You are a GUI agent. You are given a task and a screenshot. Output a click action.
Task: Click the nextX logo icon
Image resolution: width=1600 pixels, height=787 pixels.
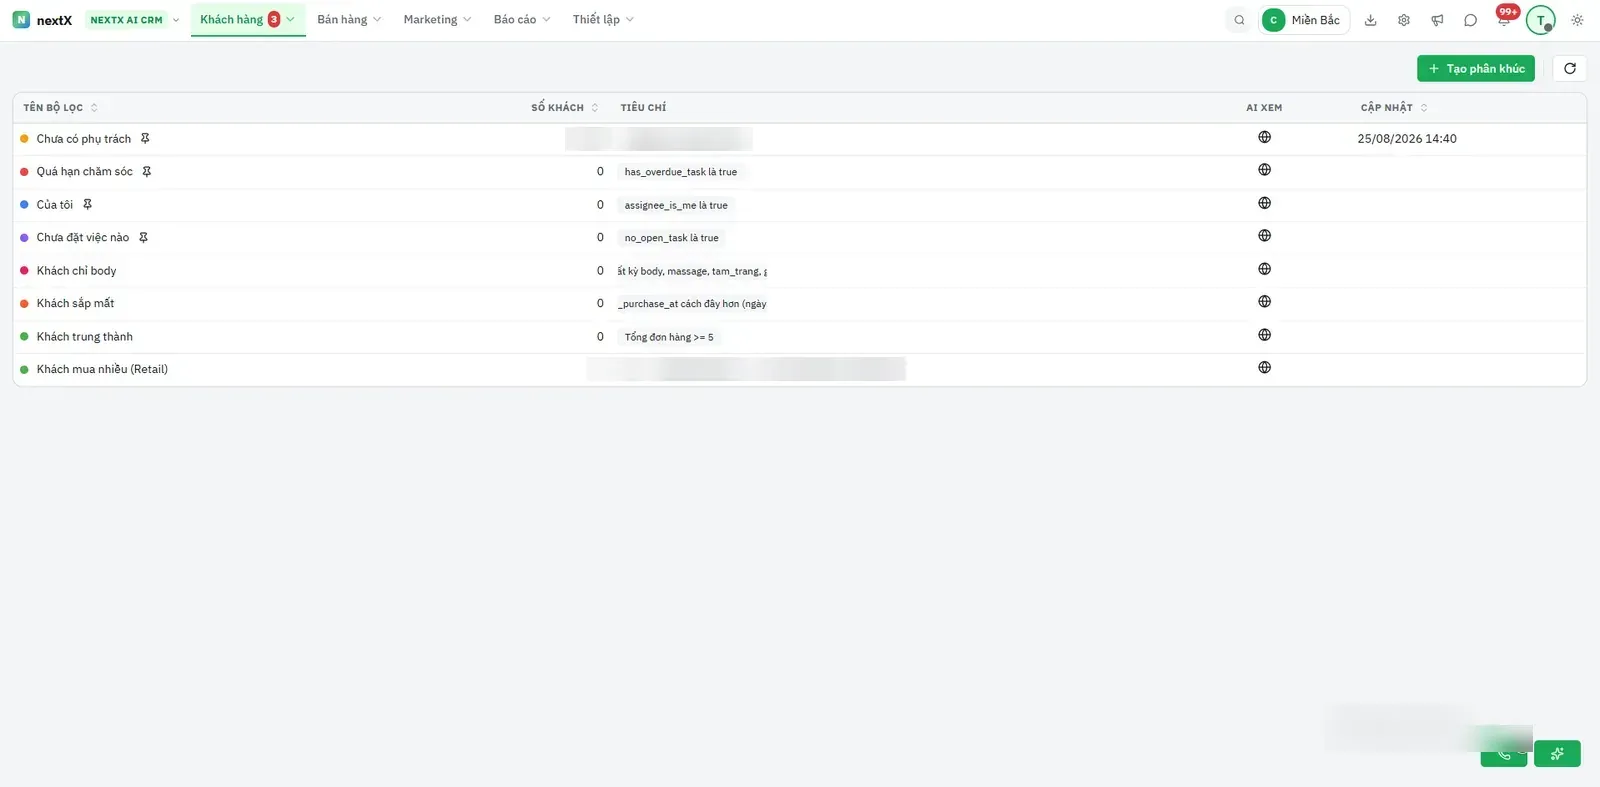pyautogui.click(x=21, y=20)
